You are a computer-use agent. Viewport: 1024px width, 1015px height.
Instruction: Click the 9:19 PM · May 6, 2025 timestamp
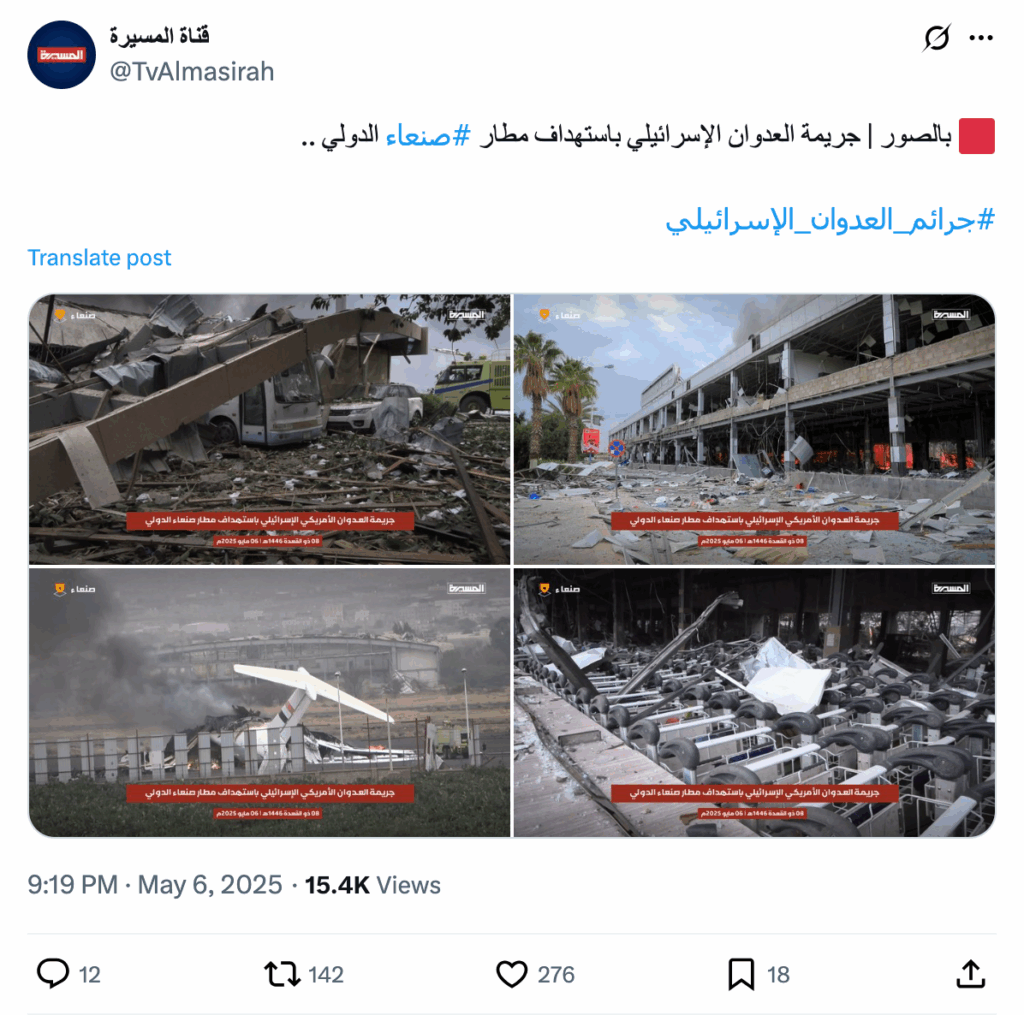[155, 884]
